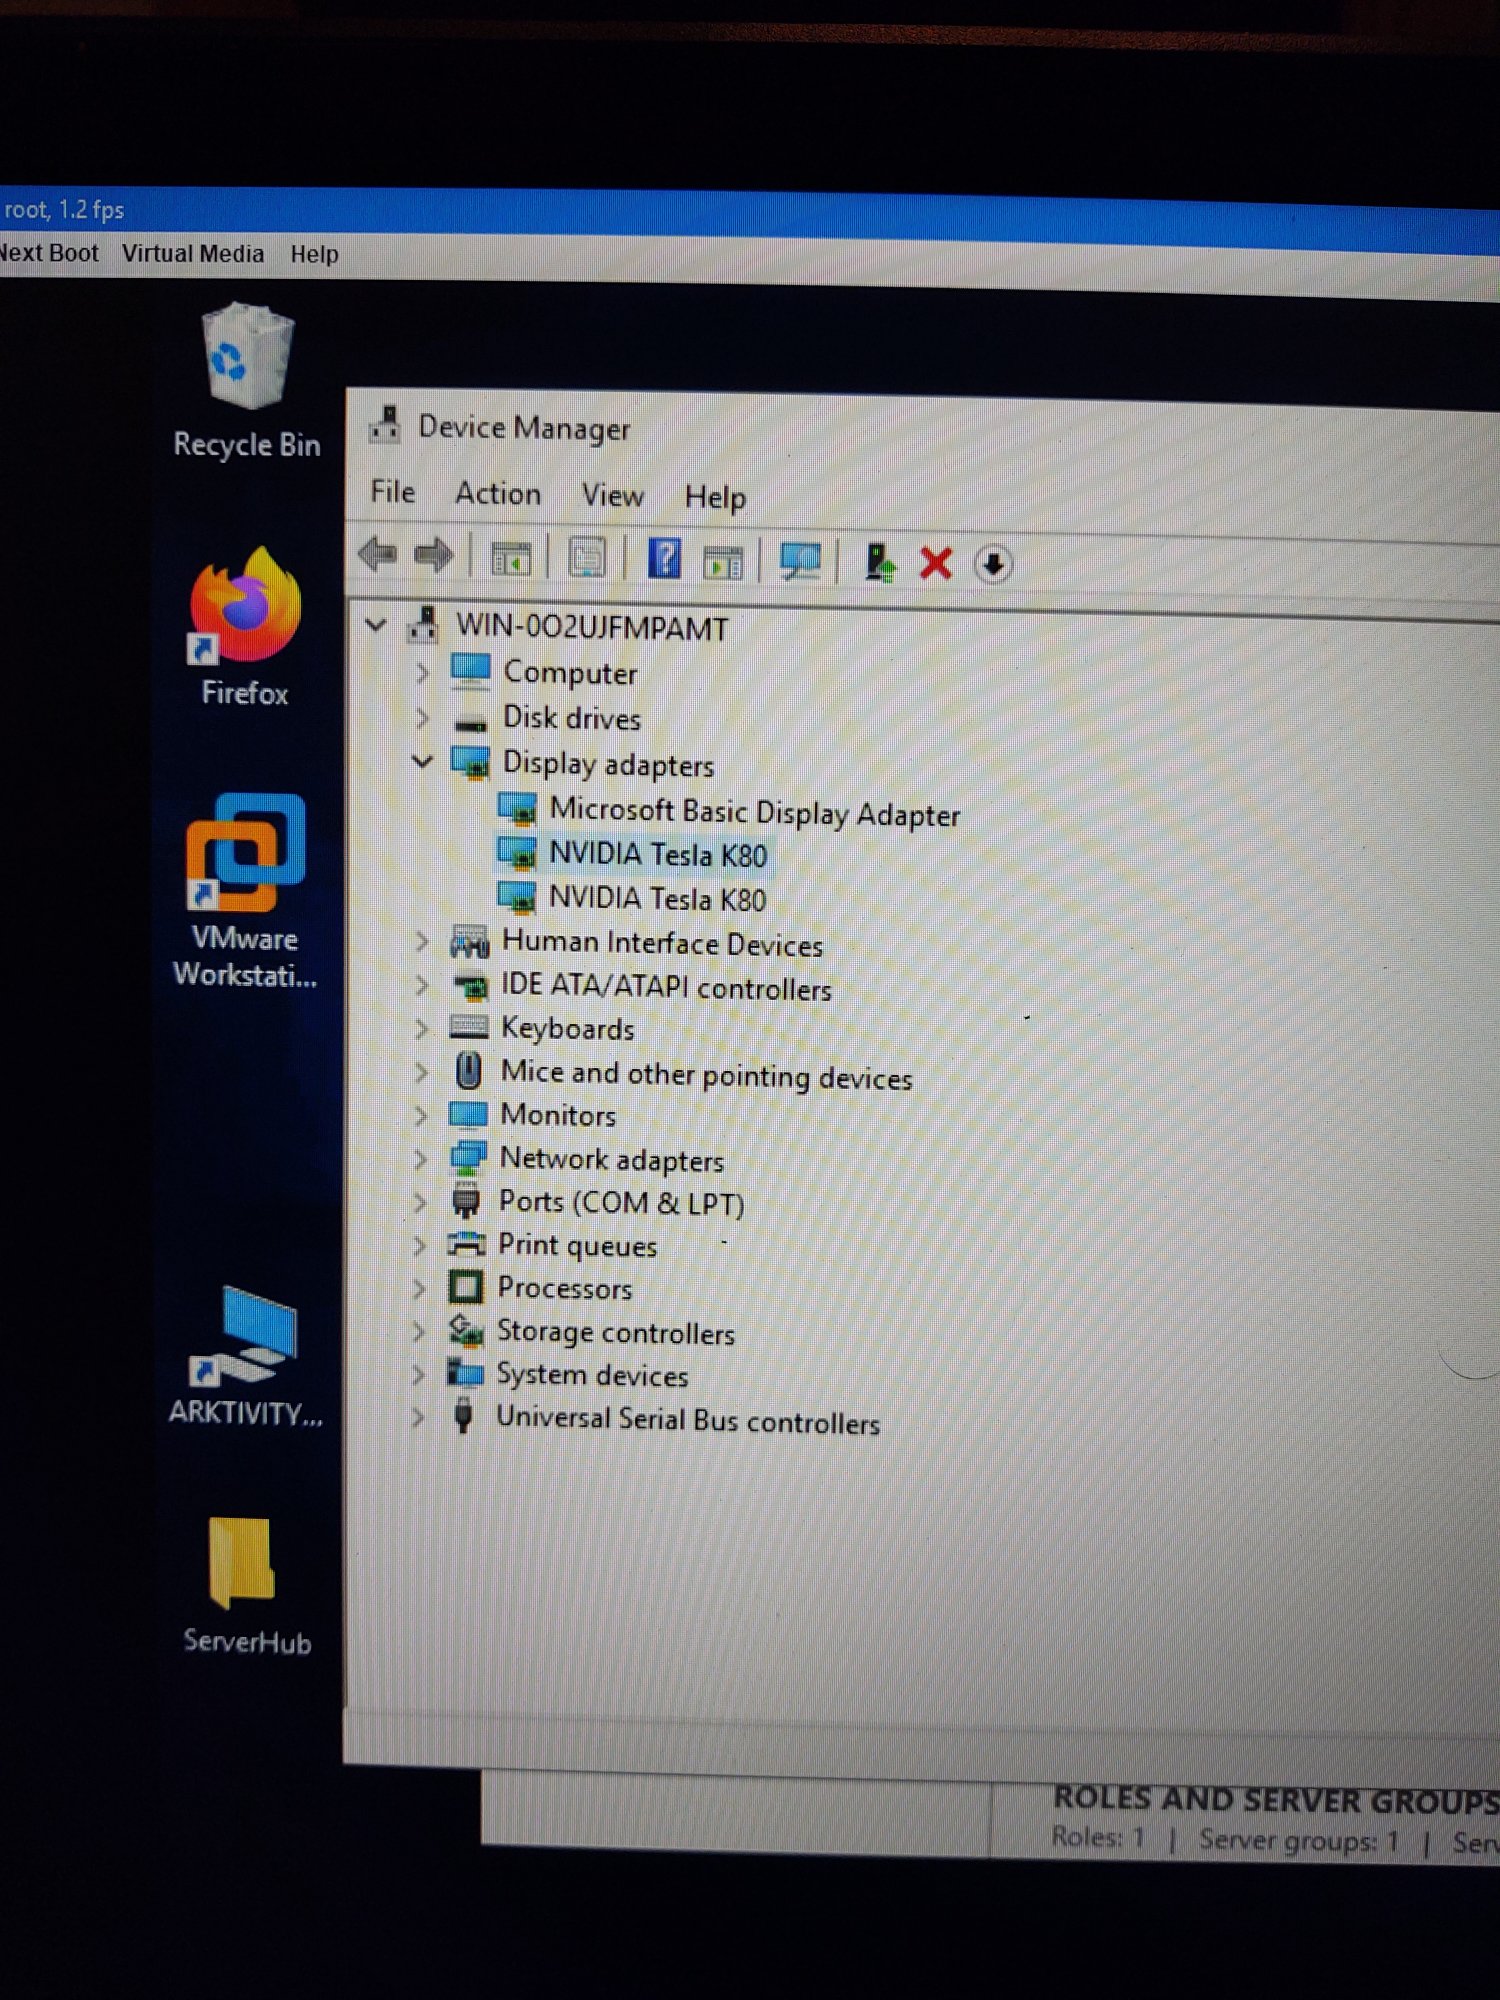The height and width of the screenshot is (2000, 1500).
Task: Click Scan for hardware changes icon
Action: [x=800, y=561]
